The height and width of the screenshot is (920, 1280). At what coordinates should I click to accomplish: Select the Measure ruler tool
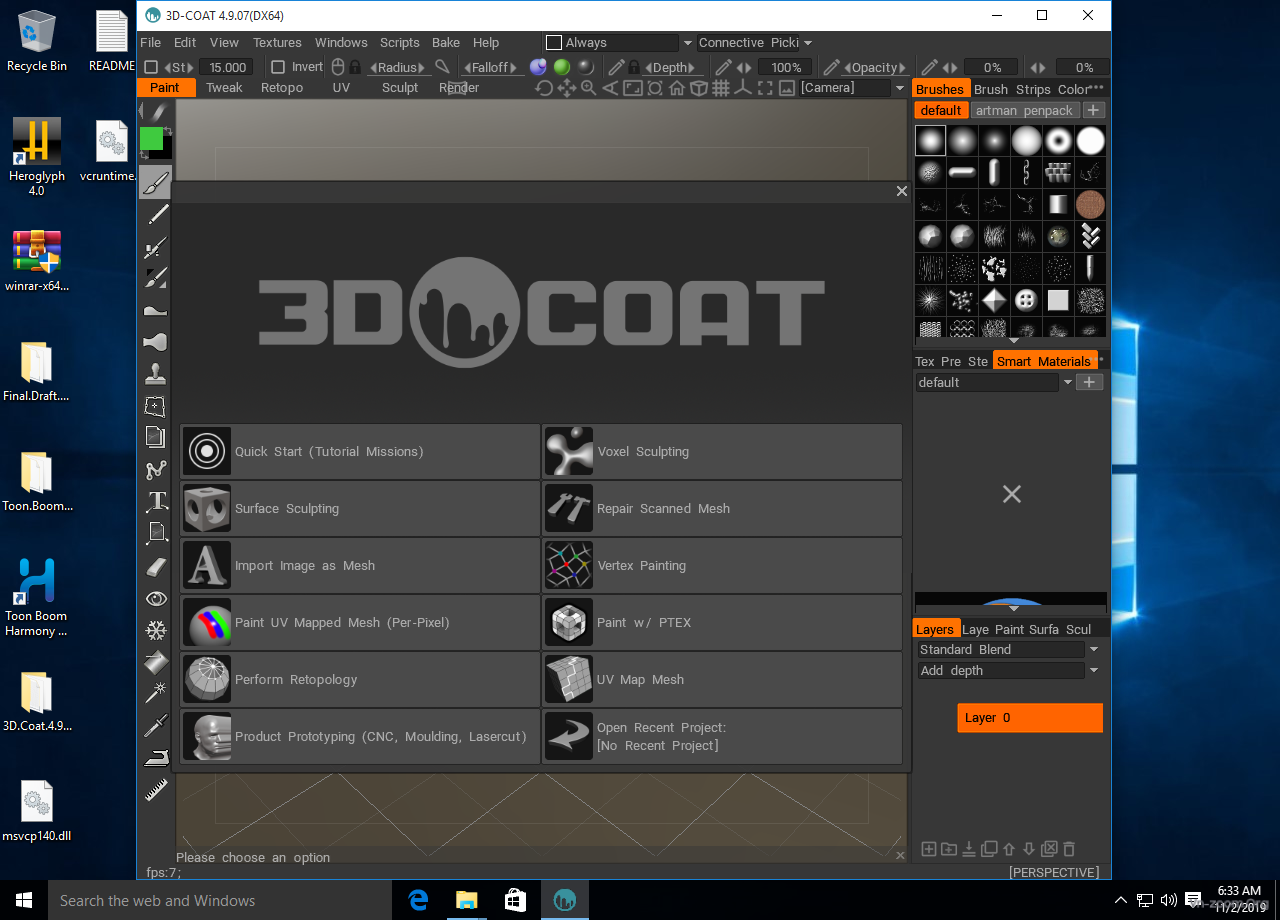pos(155,790)
